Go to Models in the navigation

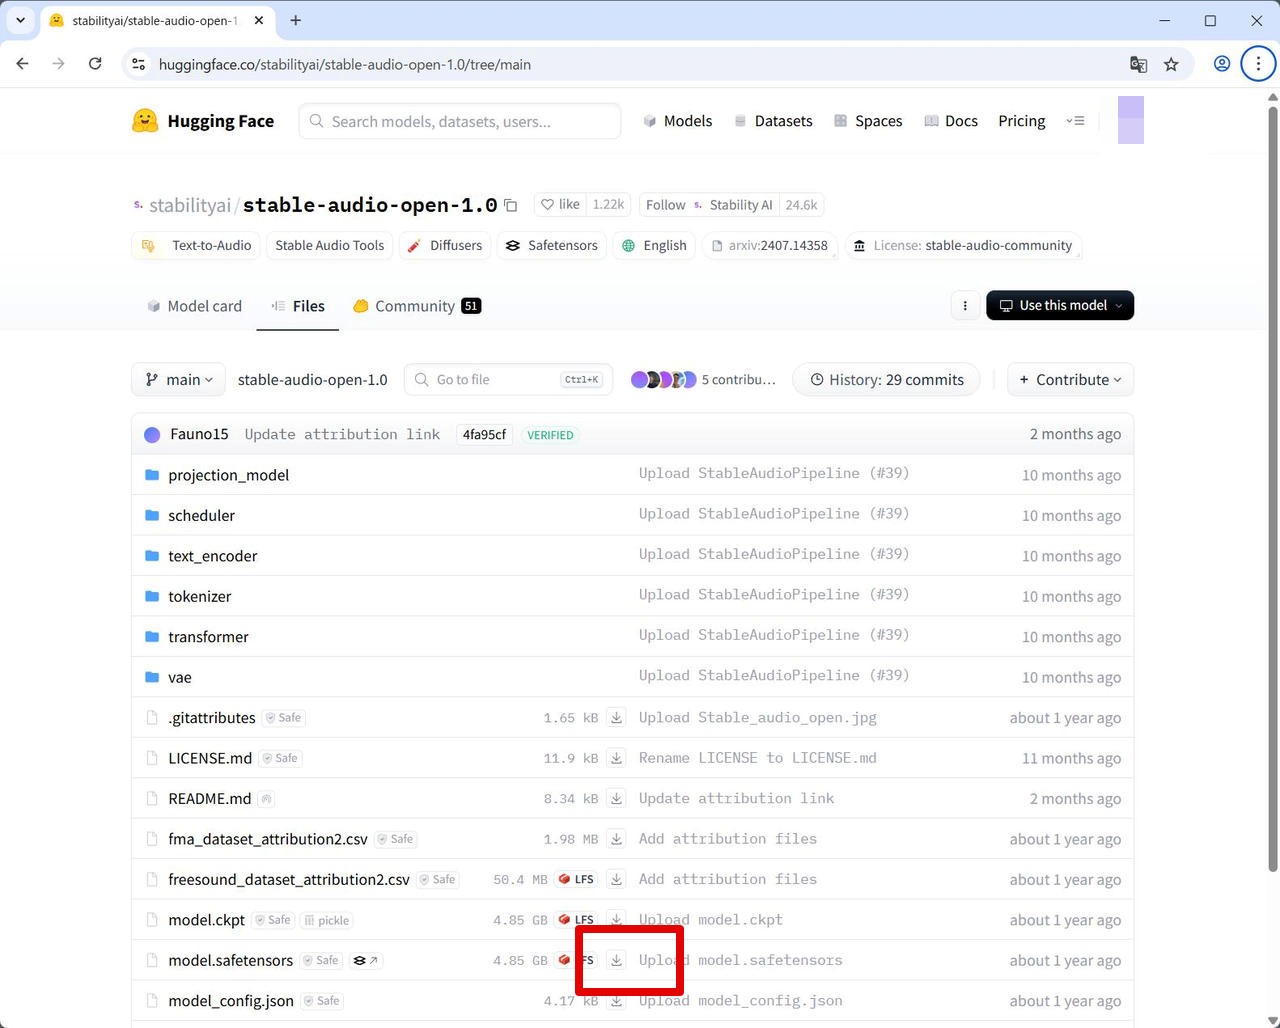[677, 121]
